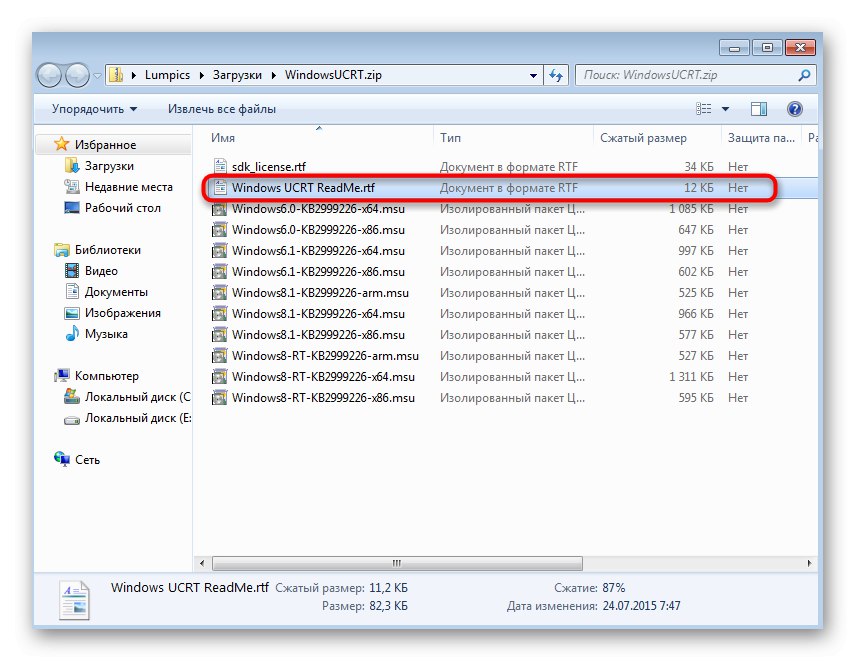Select Избранное in the navigation pane
Screen dimensions: 855x661
click(x=106, y=145)
